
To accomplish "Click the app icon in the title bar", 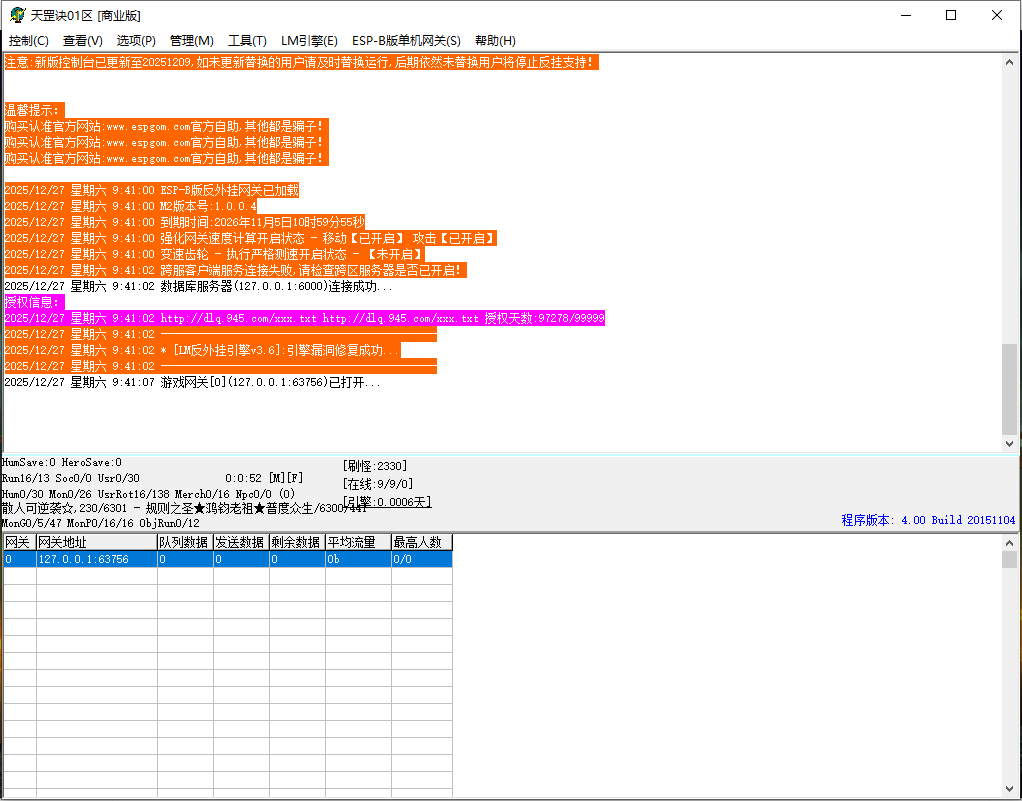I will coord(17,15).
